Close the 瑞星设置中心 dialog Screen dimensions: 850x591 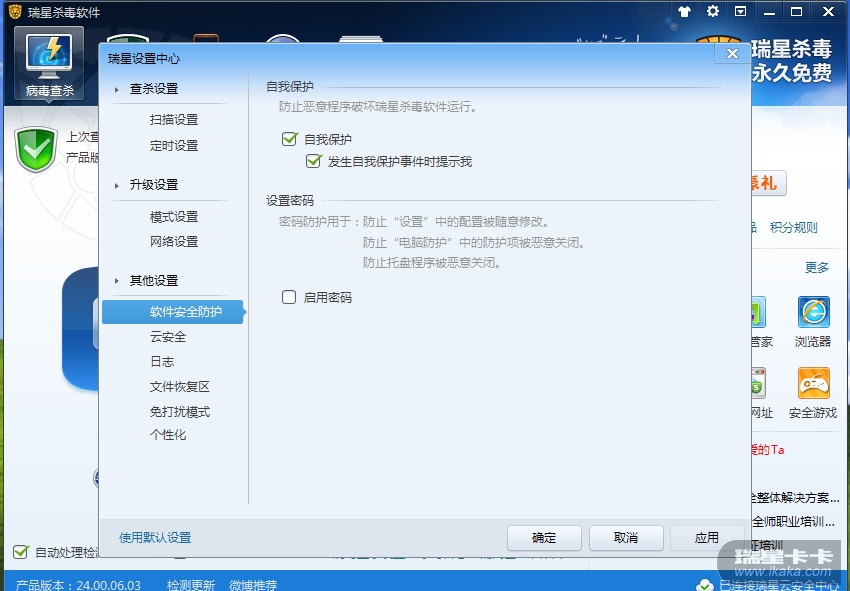click(732, 54)
